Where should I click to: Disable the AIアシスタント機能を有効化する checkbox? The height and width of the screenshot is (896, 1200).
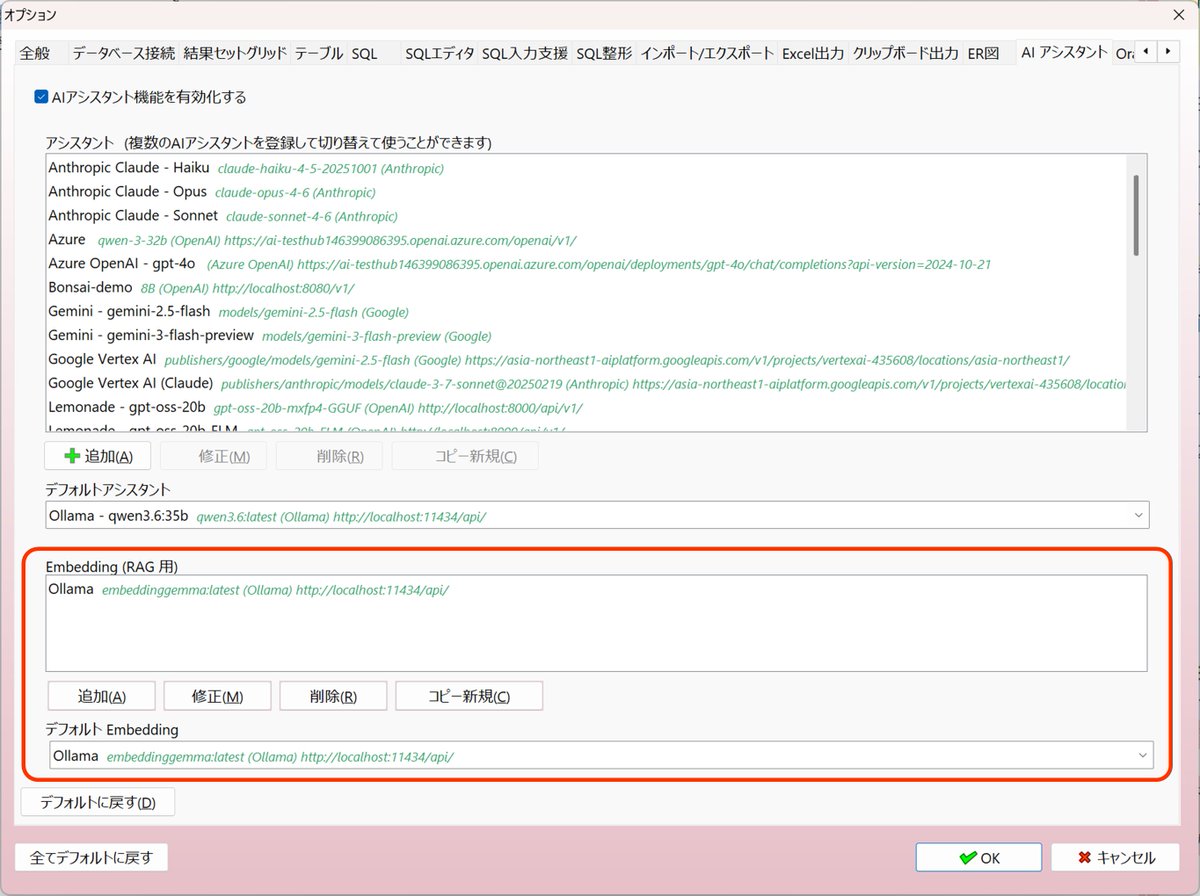(x=41, y=97)
